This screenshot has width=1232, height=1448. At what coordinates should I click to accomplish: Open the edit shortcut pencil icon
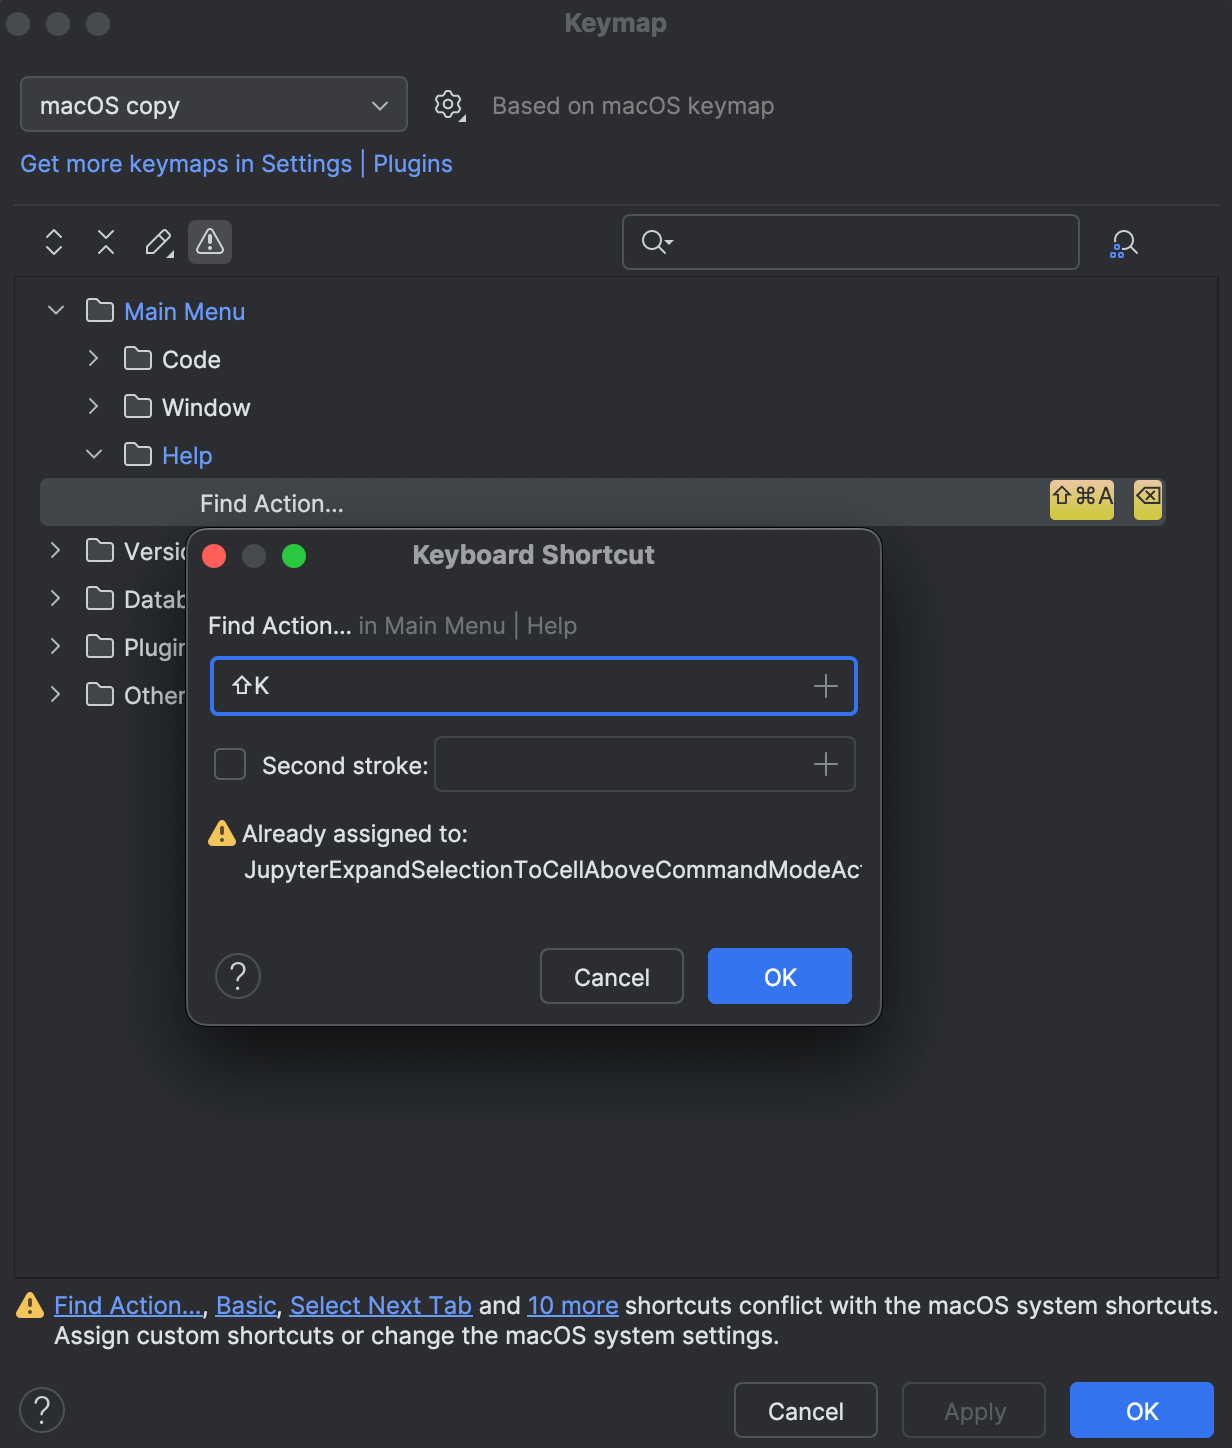[x=157, y=242]
